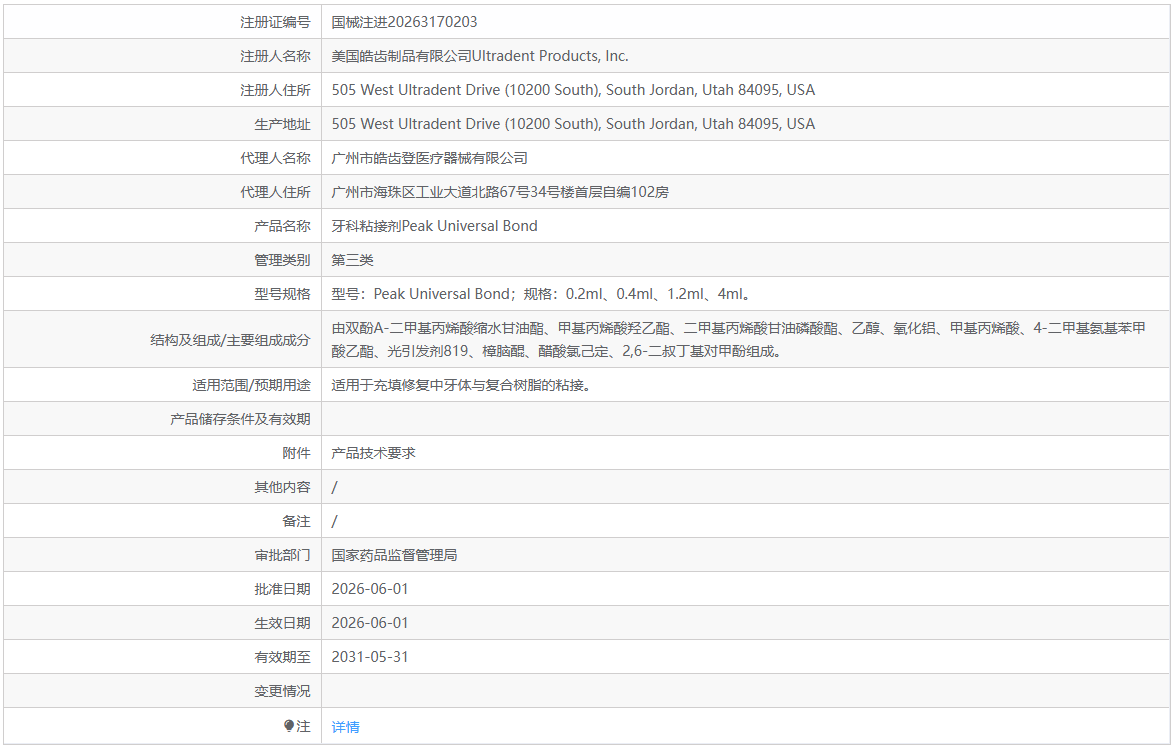Click the 变更情况 label
This screenshot has width=1174, height=750.
[282, 691]
